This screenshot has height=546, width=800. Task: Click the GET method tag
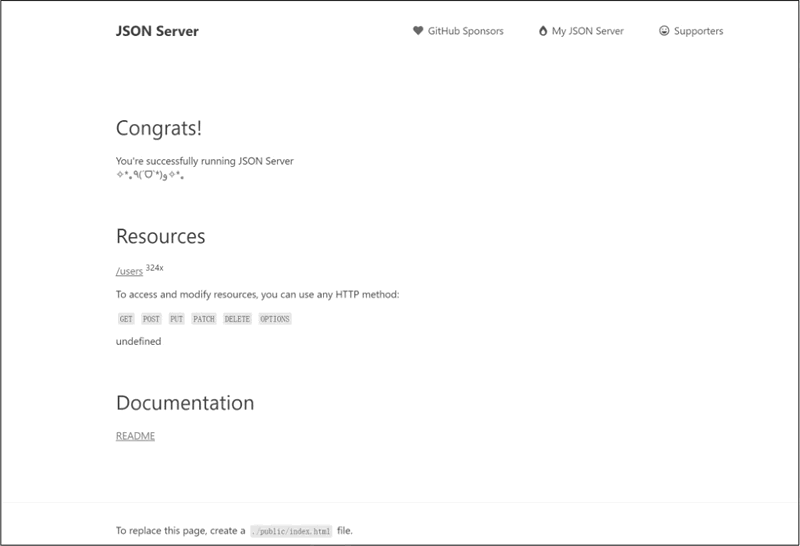(126, 319)
